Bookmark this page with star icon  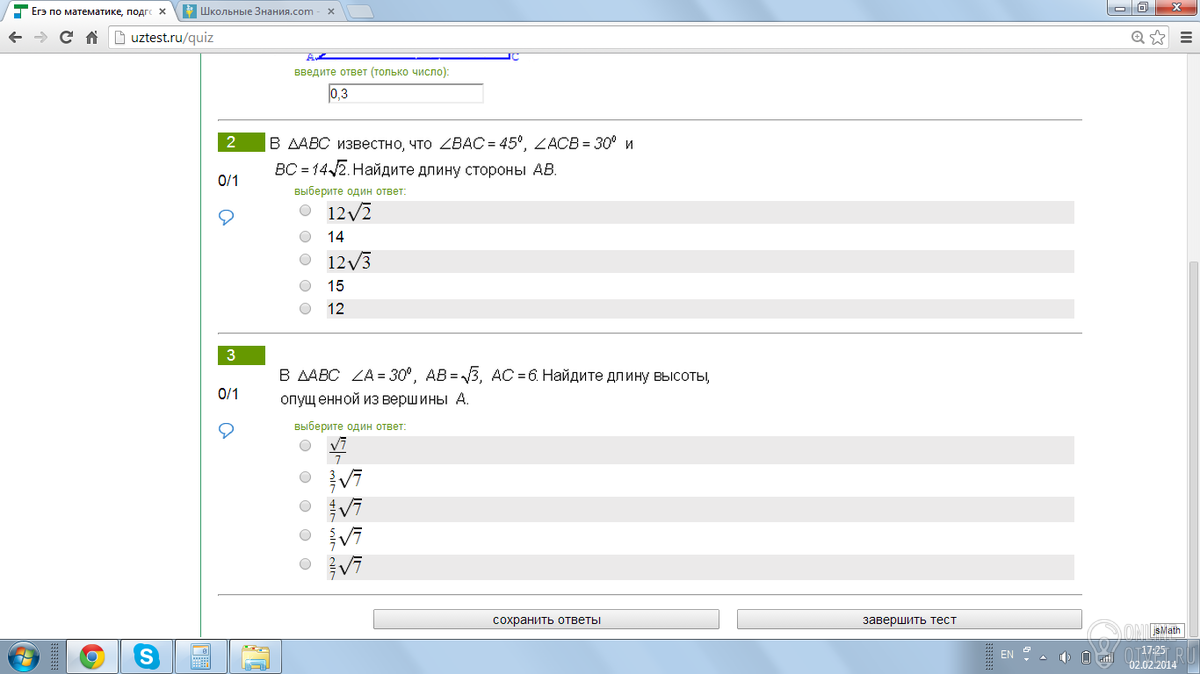click(1158, 37)
